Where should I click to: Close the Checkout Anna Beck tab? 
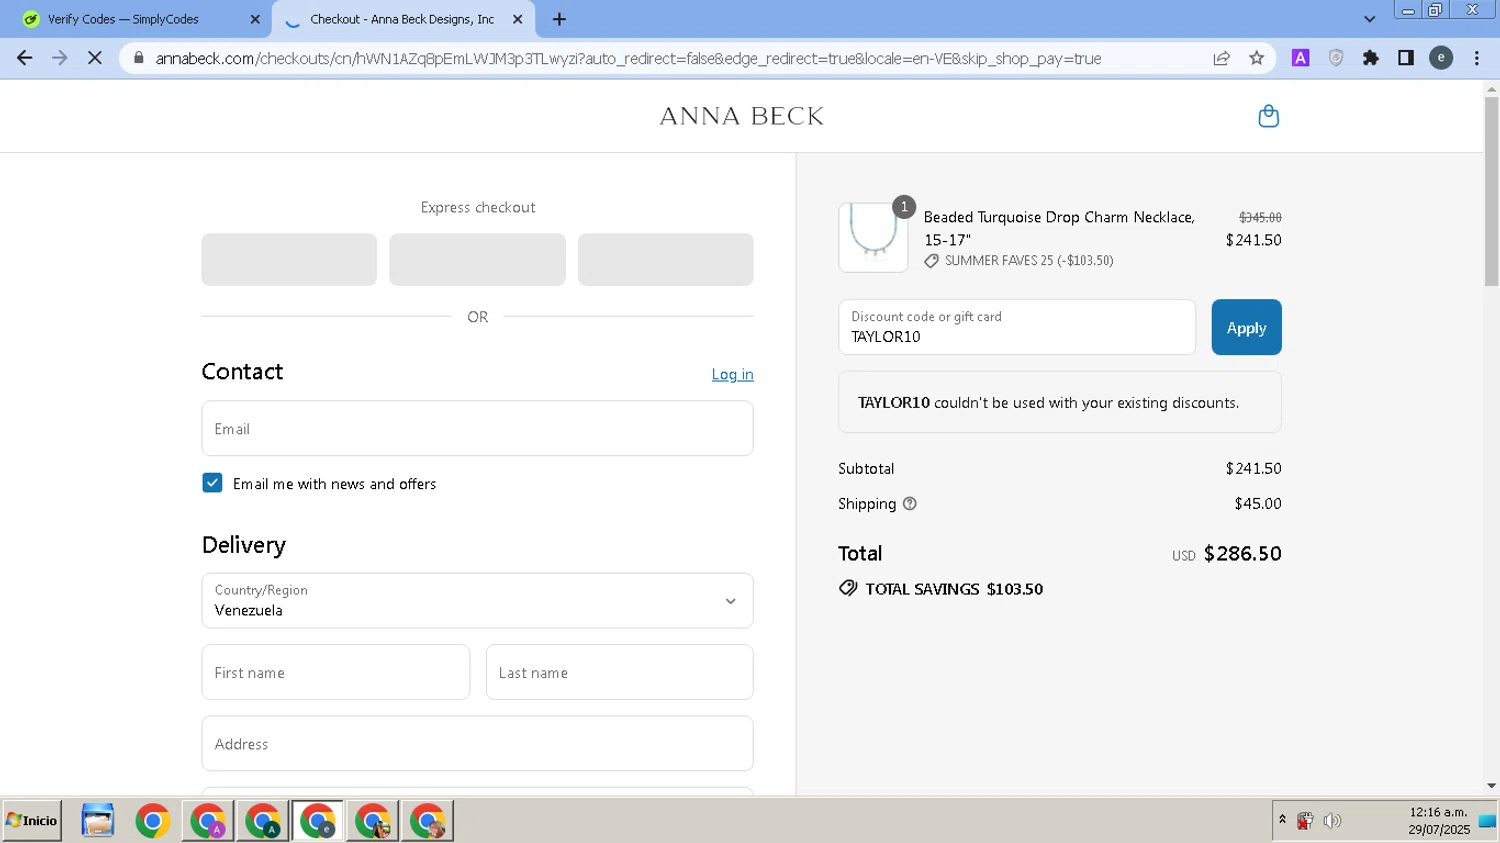[517, 19]
